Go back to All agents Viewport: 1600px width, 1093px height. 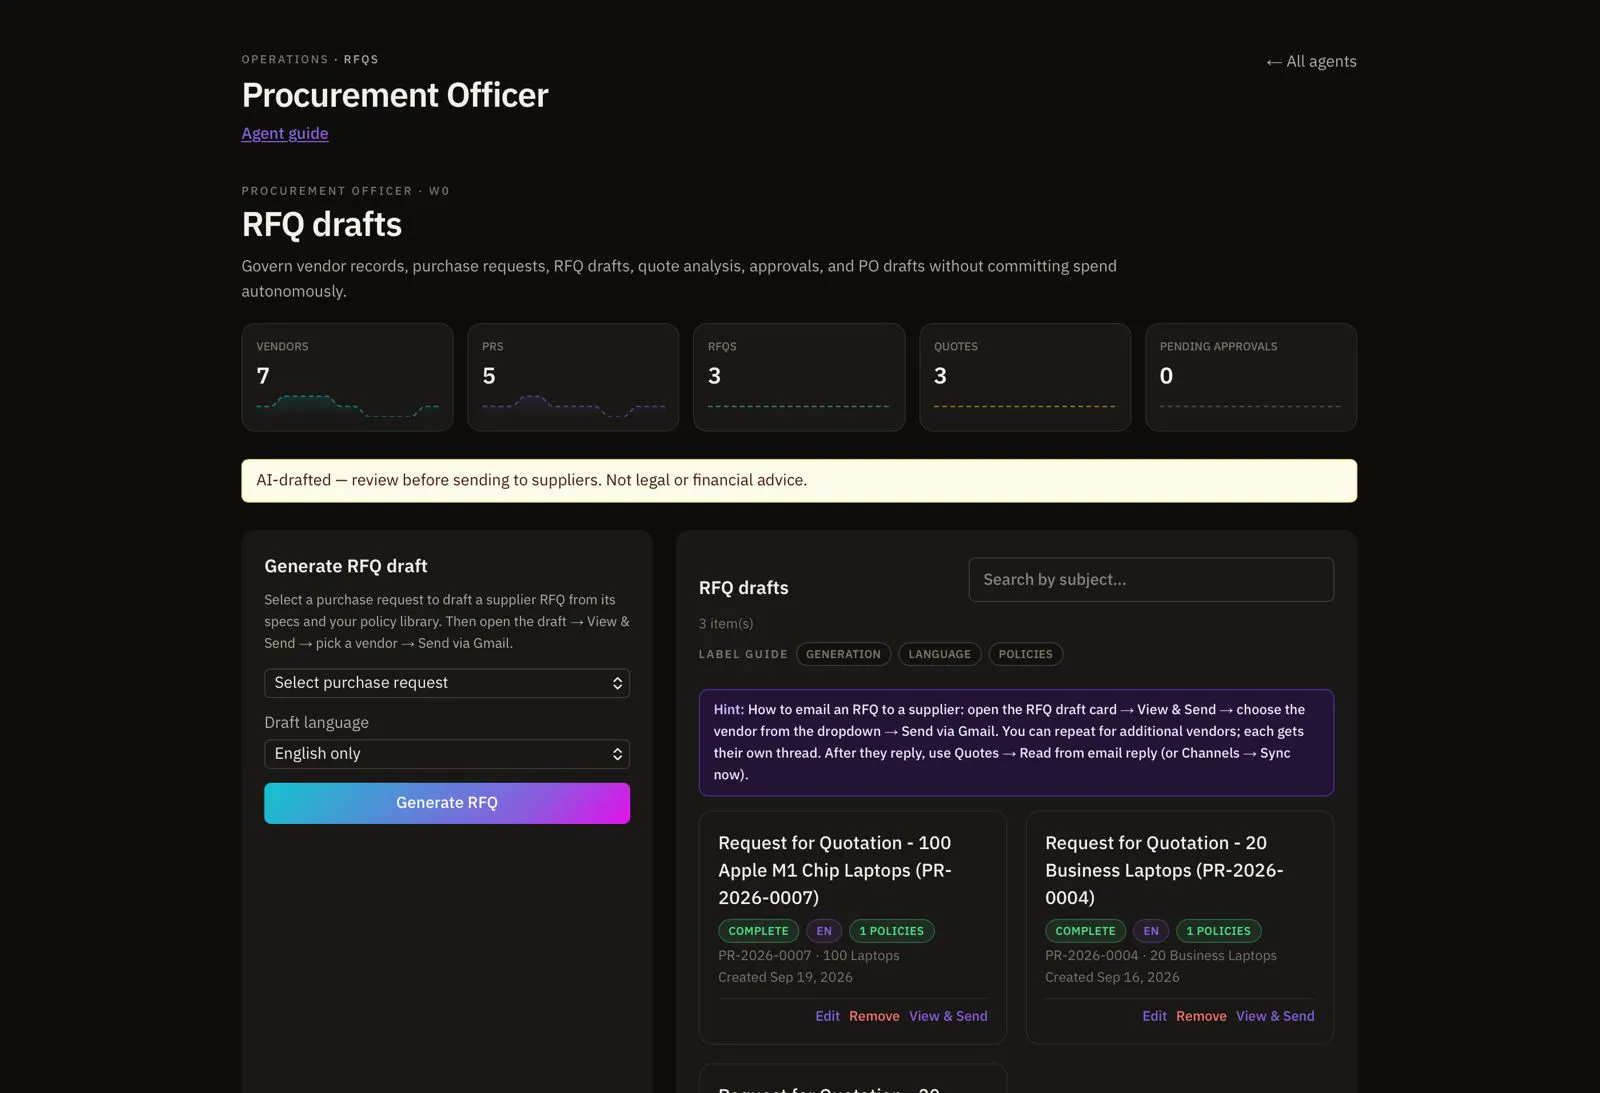pos(1311,61)
